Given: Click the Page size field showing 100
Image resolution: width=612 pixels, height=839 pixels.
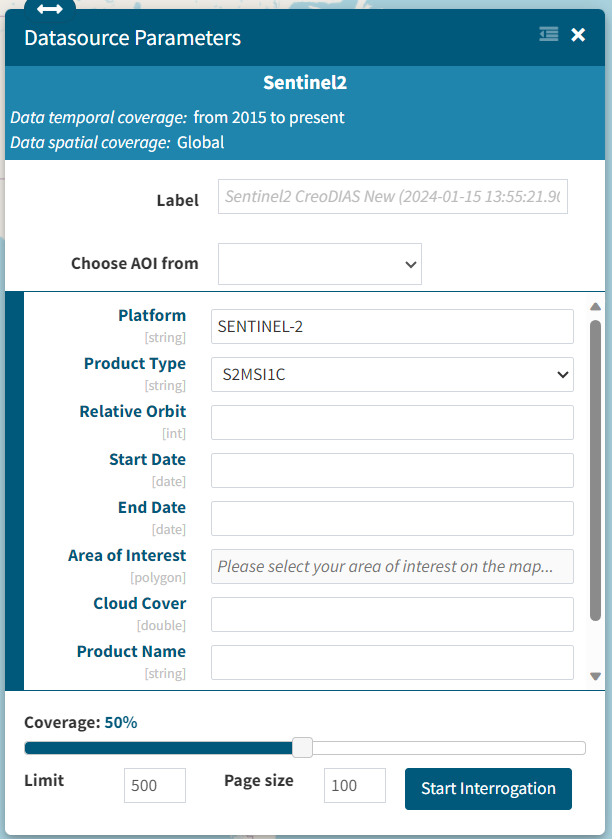Looking at the screenshot, I should [x=355, y=785].
